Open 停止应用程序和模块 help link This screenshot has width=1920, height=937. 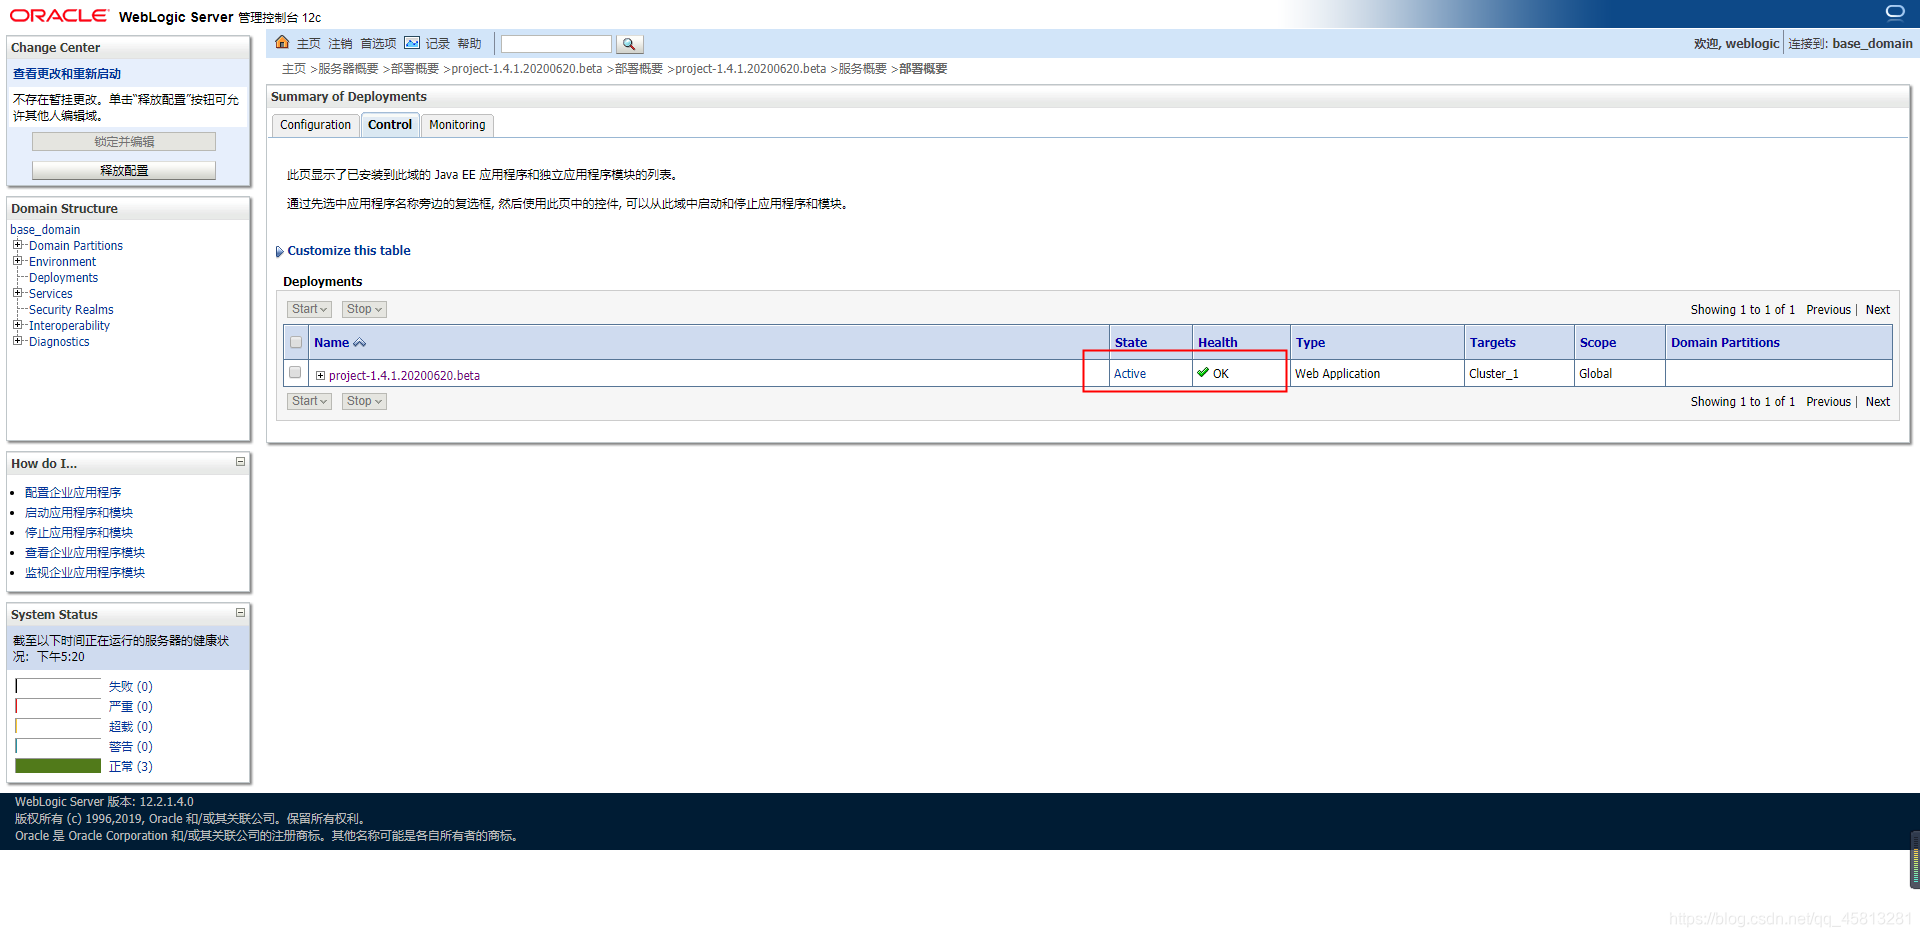79,533
